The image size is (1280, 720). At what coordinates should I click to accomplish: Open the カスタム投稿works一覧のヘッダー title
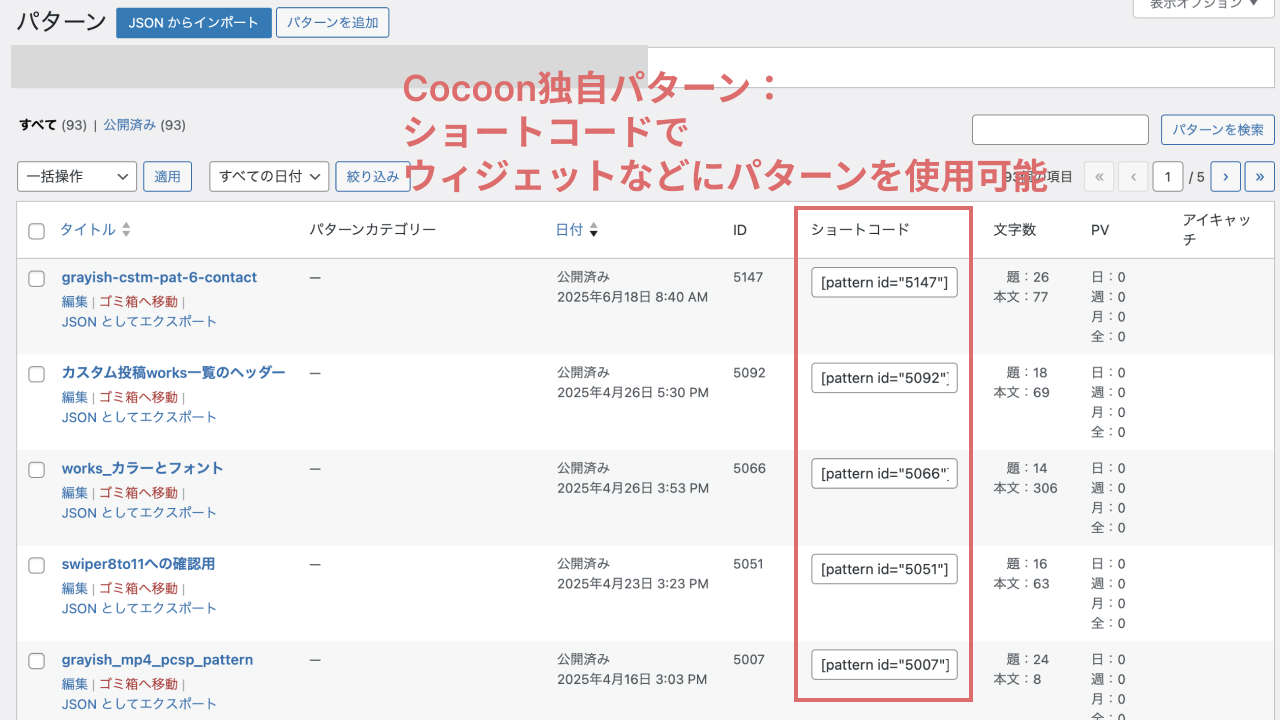173,373
